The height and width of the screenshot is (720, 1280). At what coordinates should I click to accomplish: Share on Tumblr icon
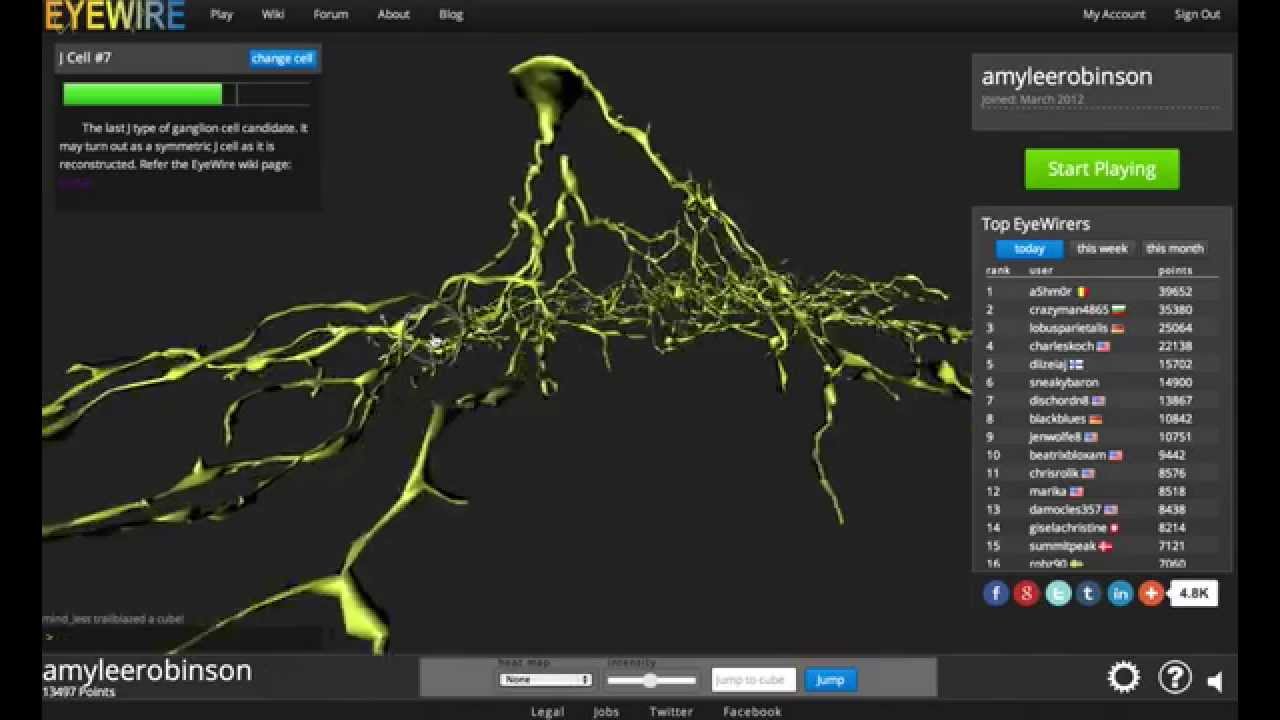click(x=1089, y=593)
